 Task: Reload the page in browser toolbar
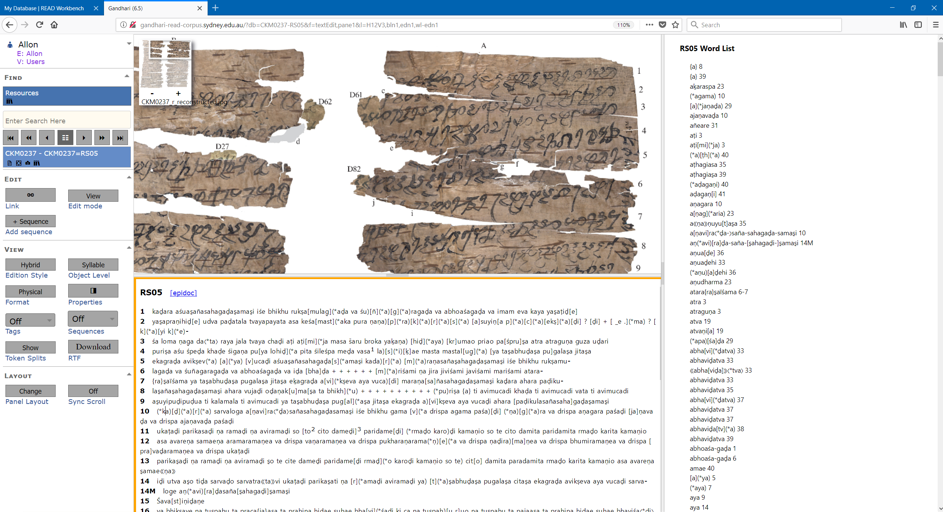(x=39, y=25)
